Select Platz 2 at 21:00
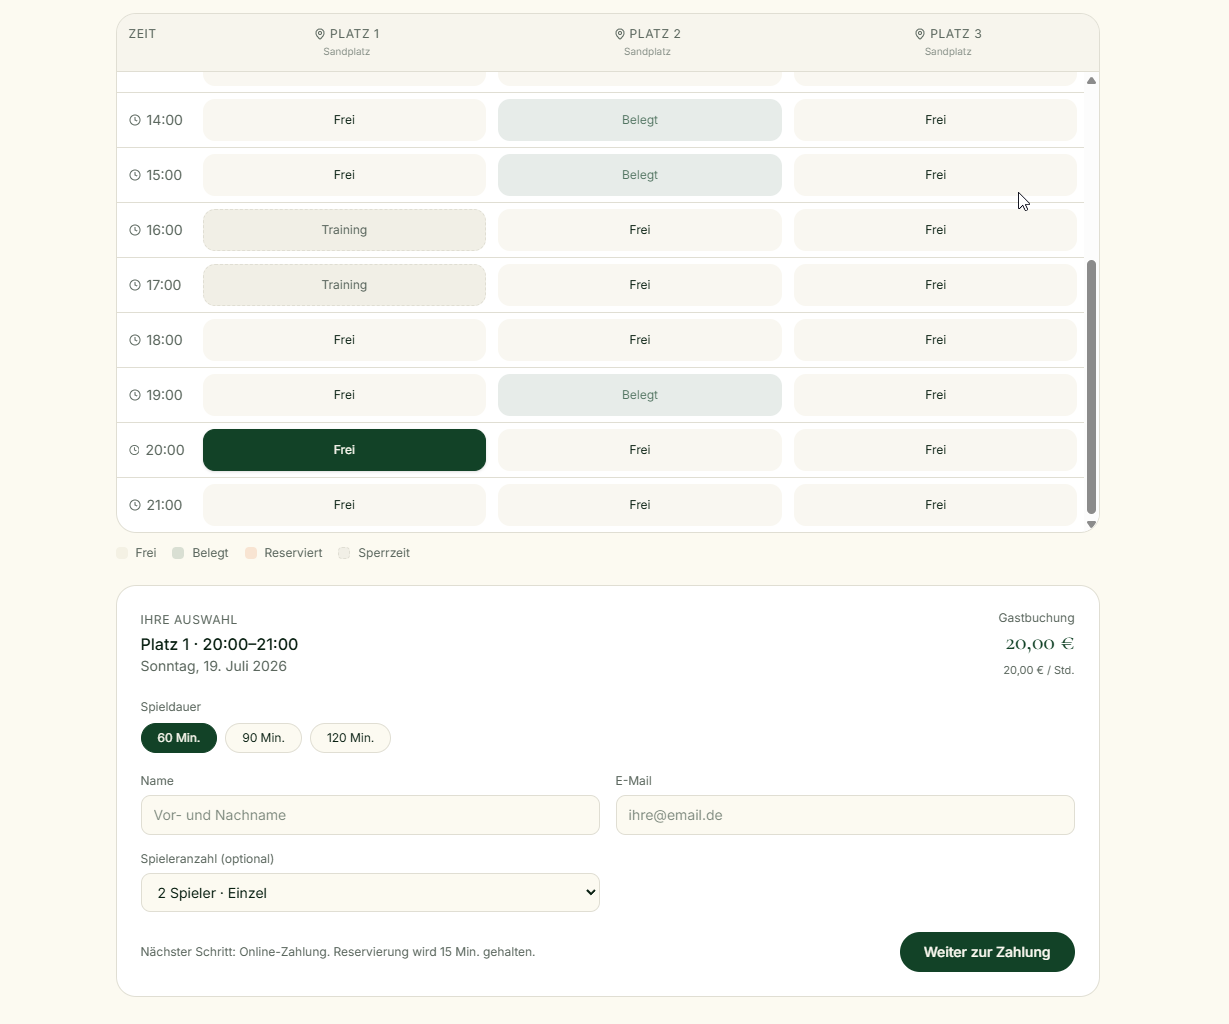Screen dimensions: 1229x1024 coord(640,505)
